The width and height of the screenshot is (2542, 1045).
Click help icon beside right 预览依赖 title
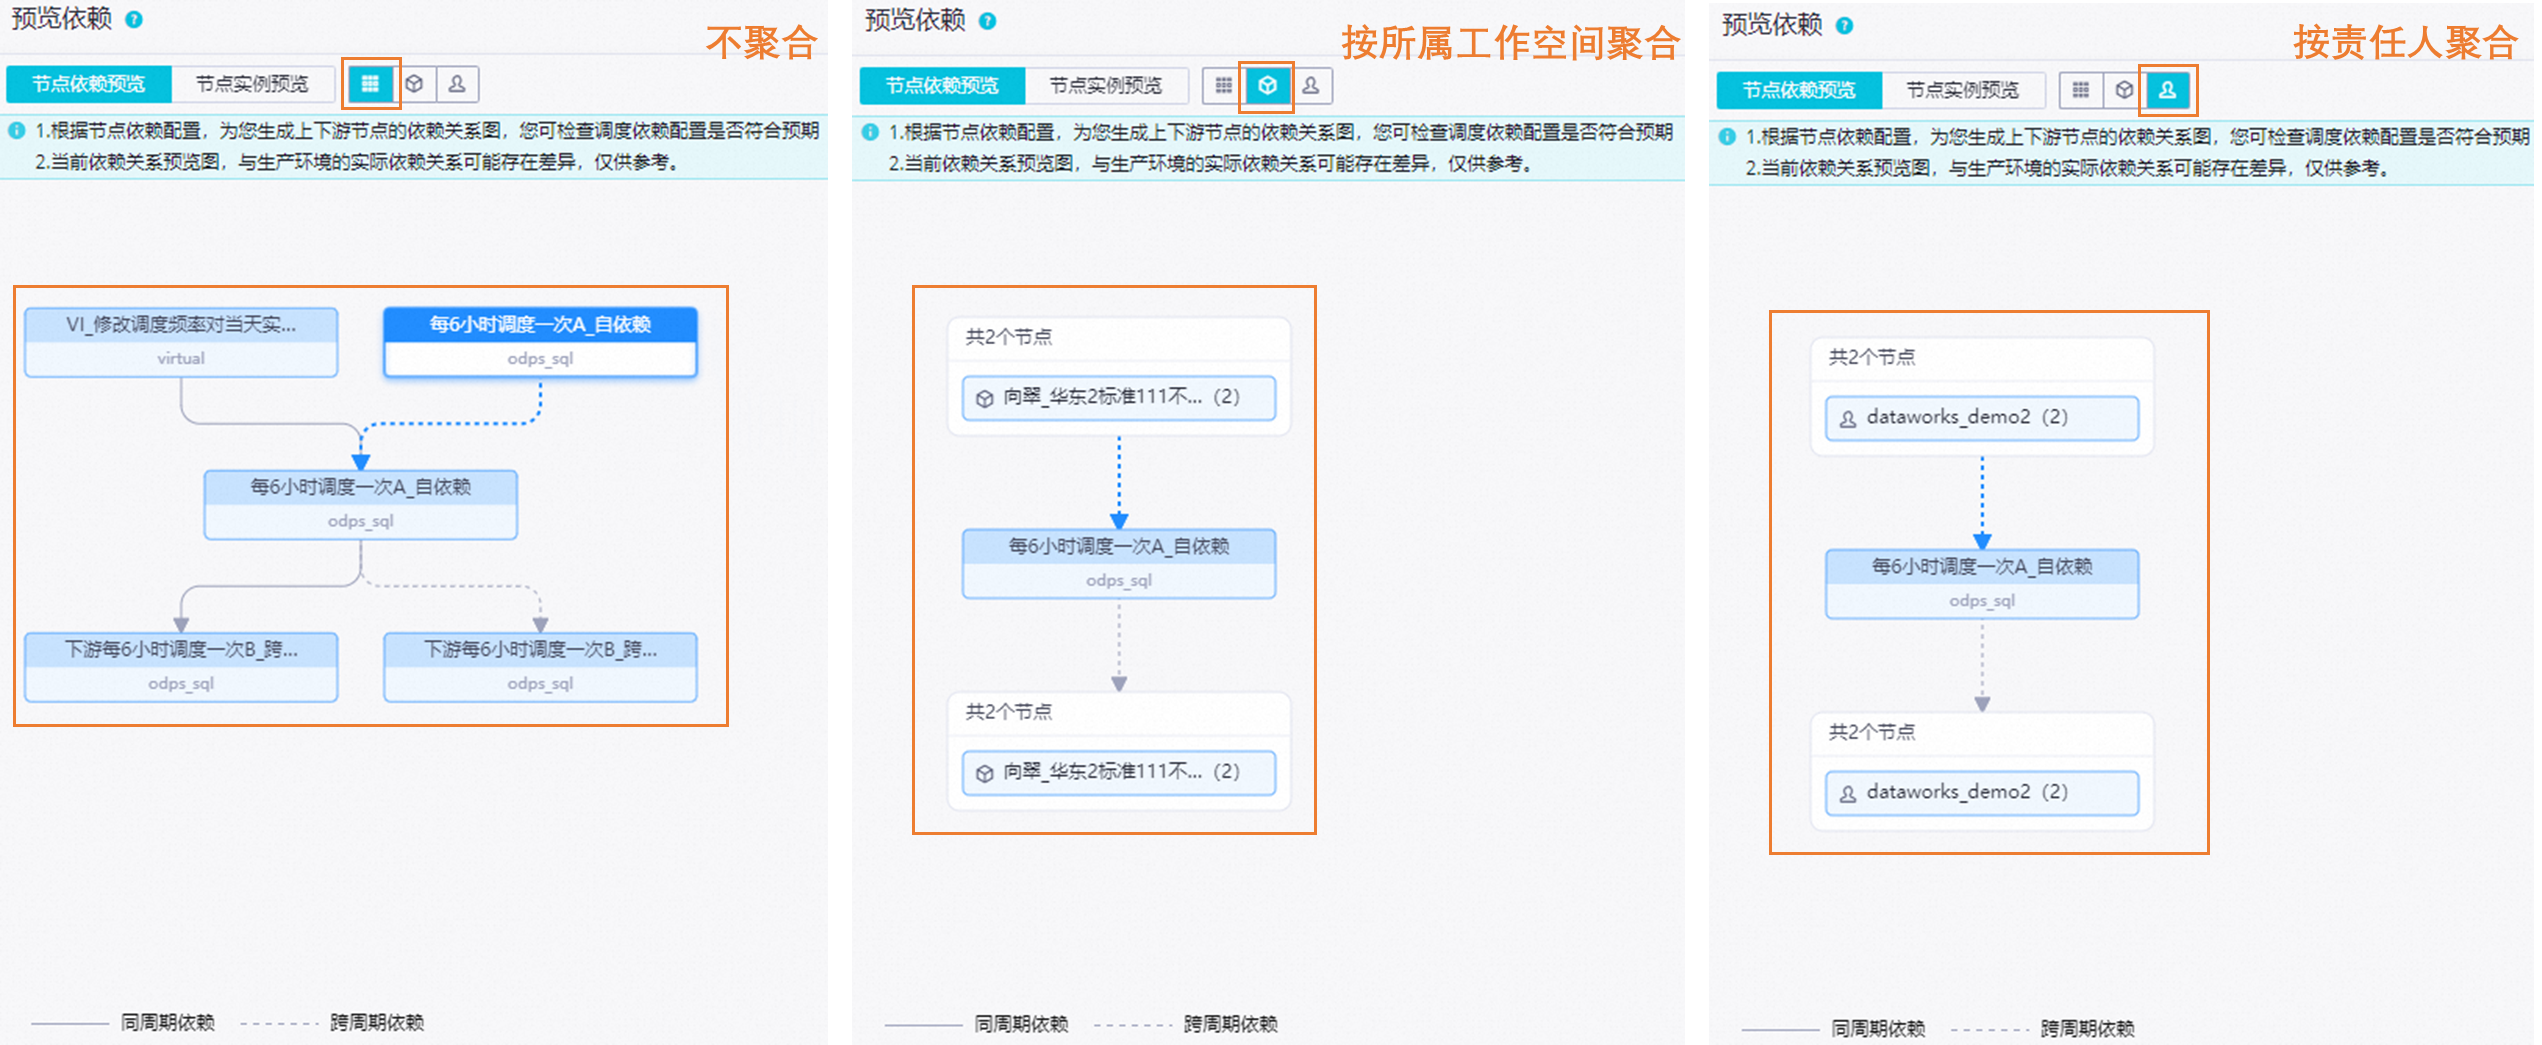1845,26
